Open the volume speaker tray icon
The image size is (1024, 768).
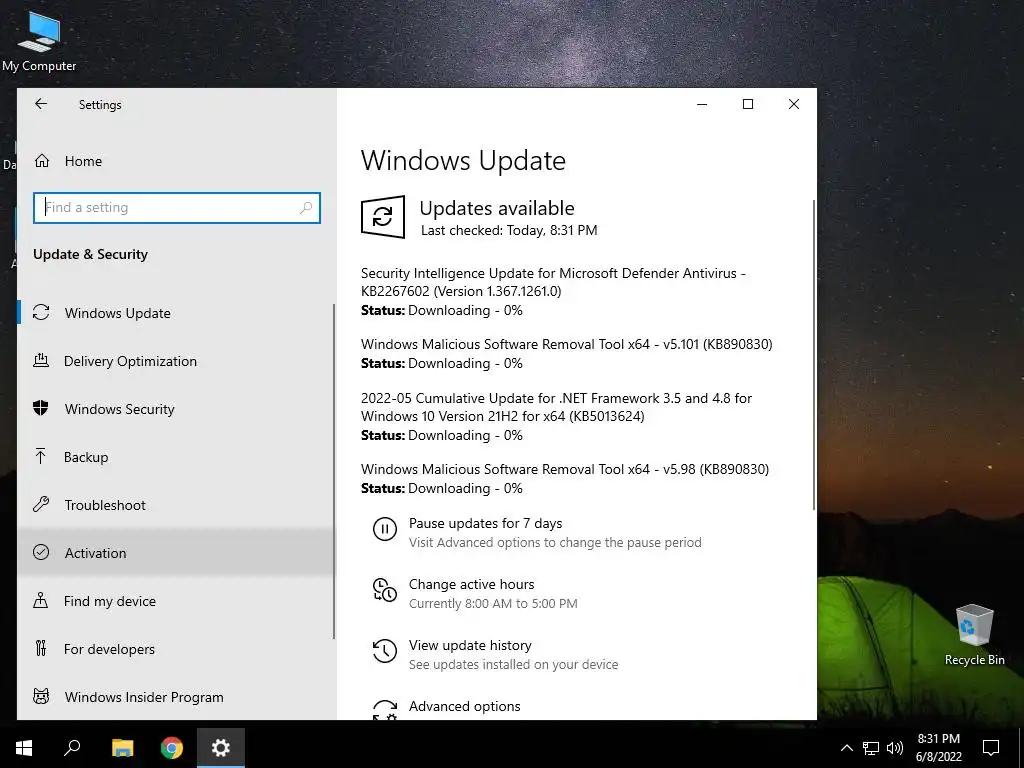click(895, 748)
